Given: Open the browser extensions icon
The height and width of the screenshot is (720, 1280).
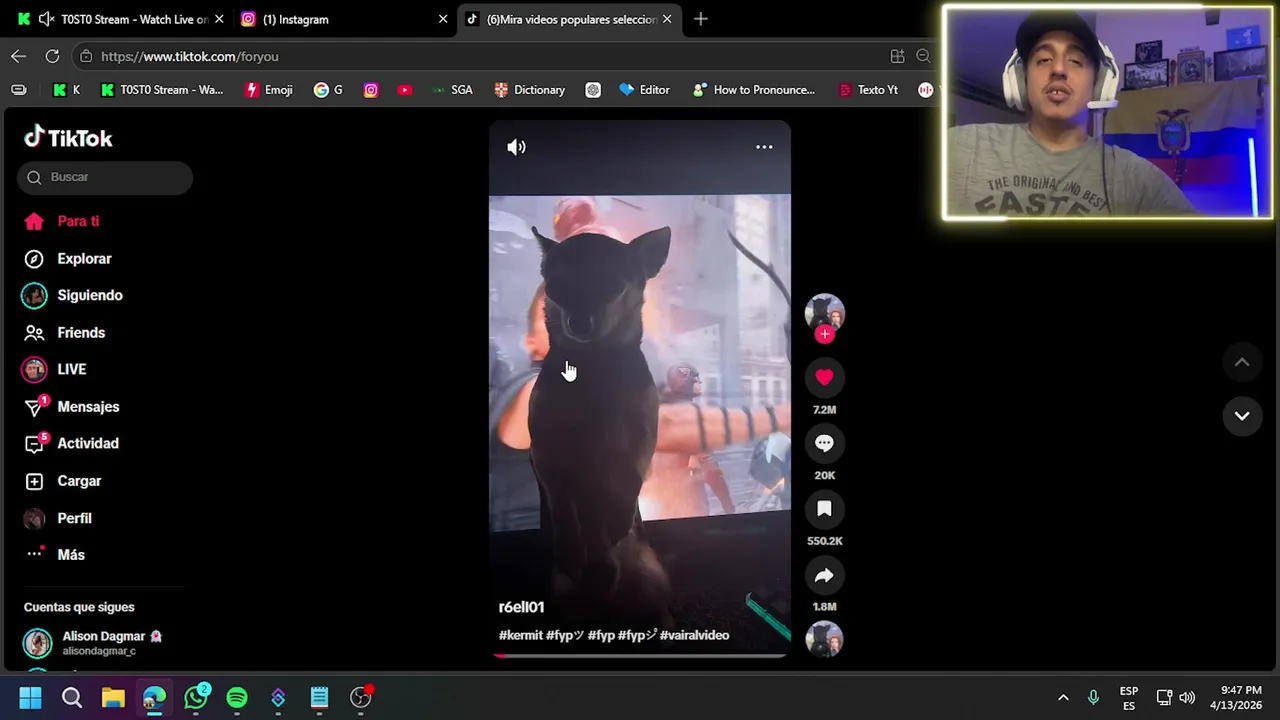Looking at the screenshot, I should [x=897, y=56].
